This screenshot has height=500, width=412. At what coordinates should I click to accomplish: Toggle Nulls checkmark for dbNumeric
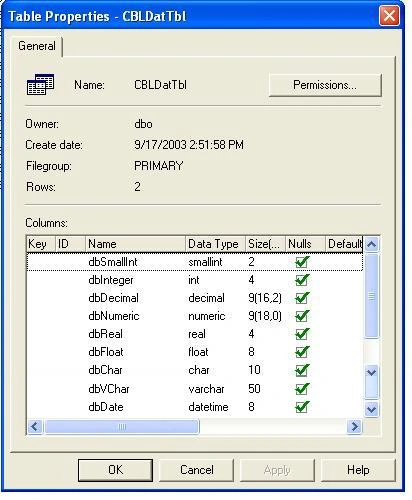click(x=302, y=316)
